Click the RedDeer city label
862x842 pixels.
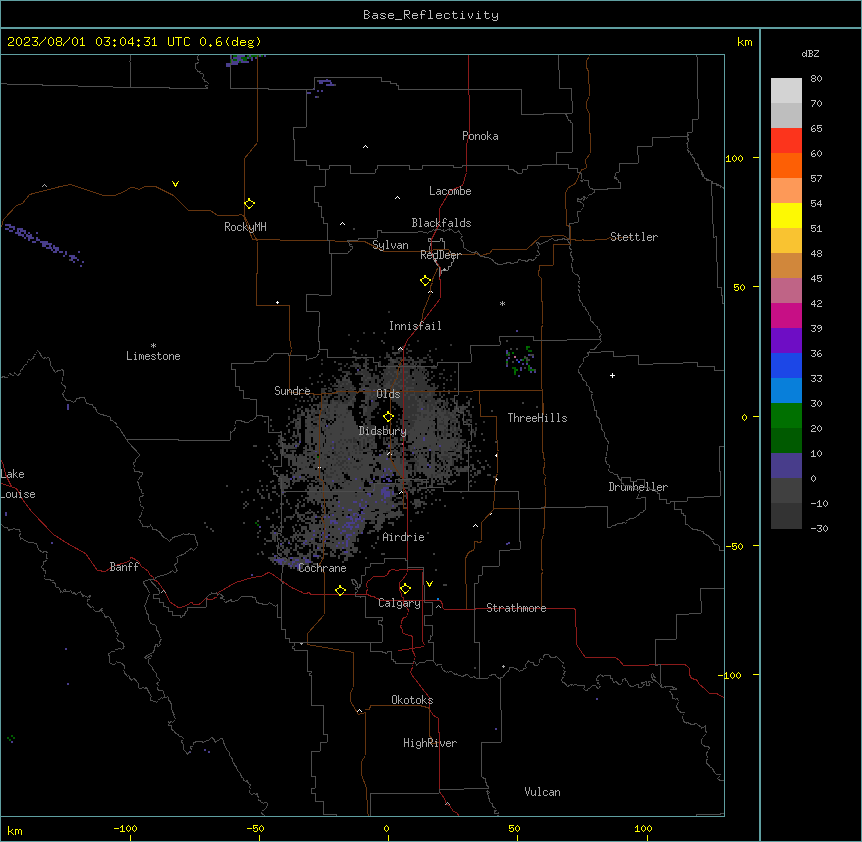click(440, 255)
